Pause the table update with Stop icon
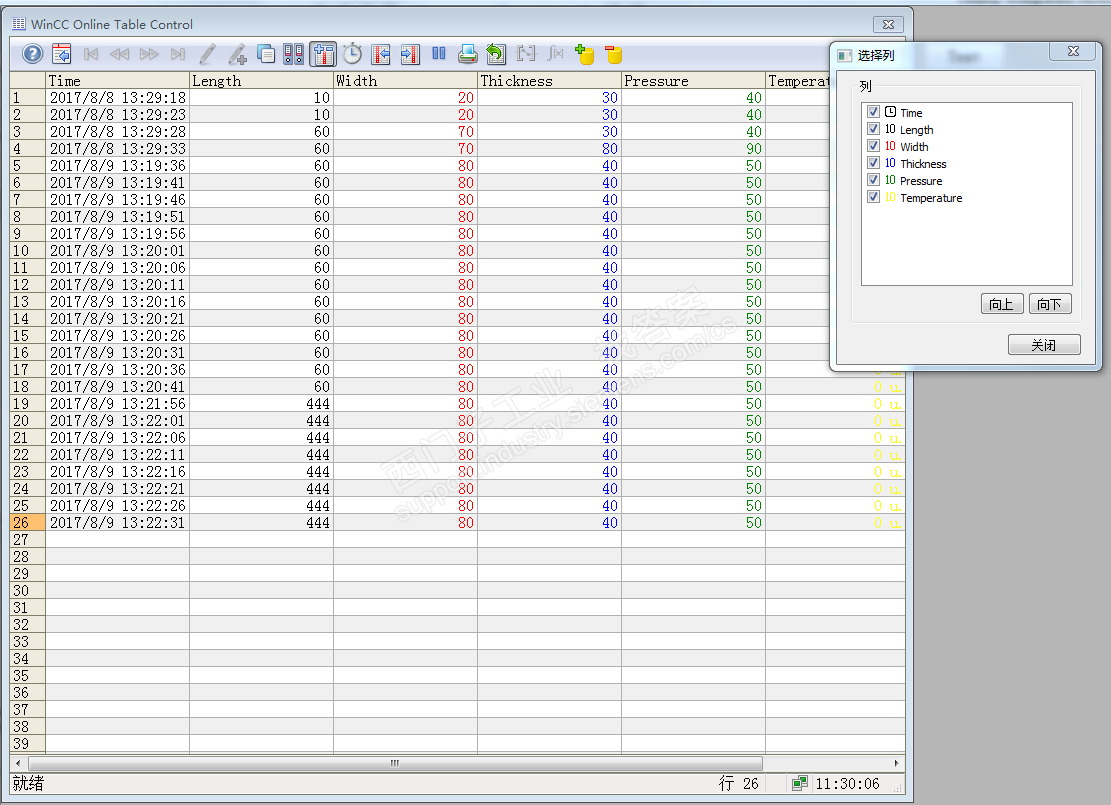1111x805 pixels. [x=439, y=54]
